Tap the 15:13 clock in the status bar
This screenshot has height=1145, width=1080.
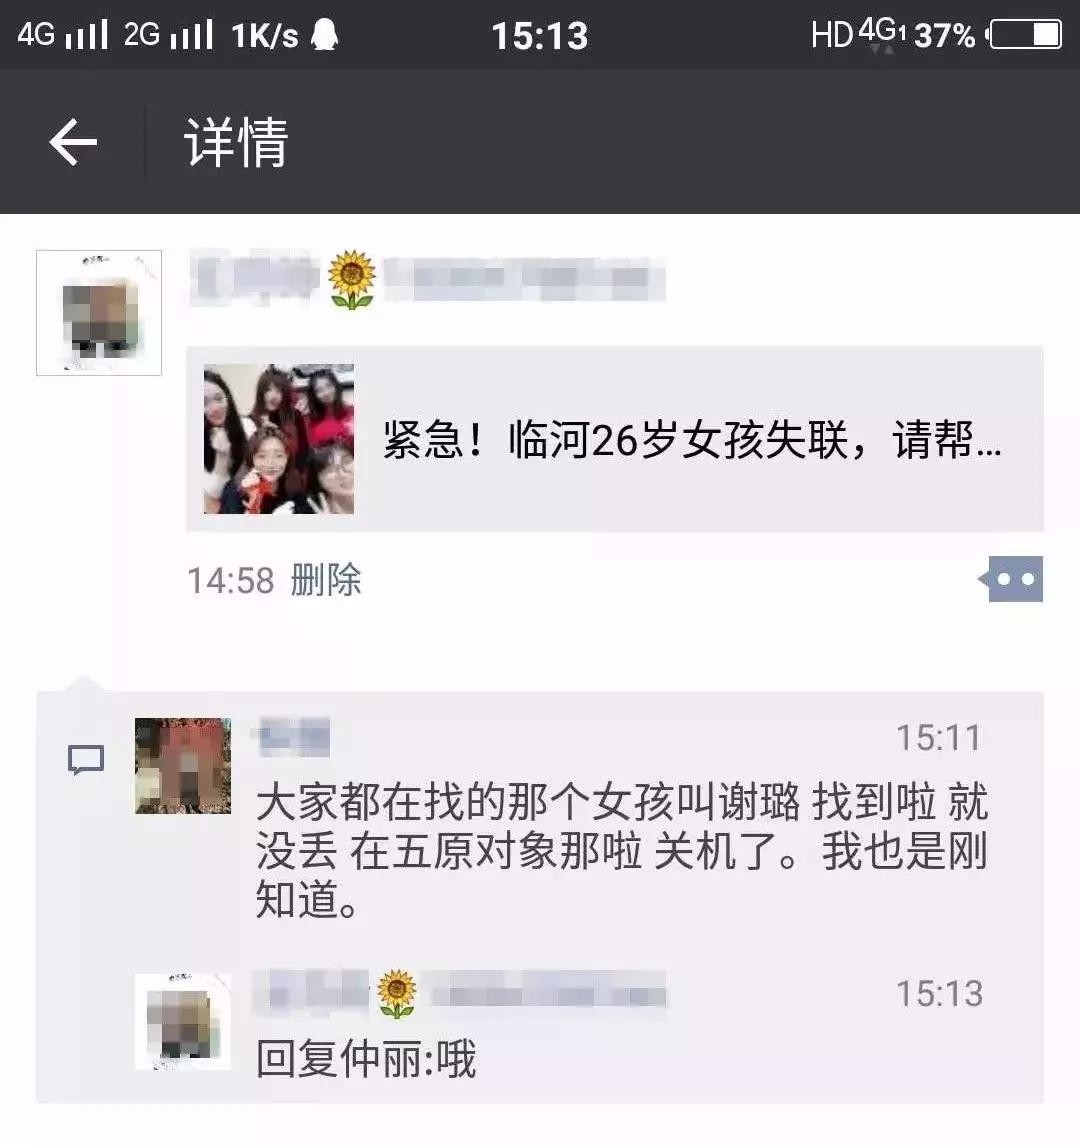(x=540, y=36)
